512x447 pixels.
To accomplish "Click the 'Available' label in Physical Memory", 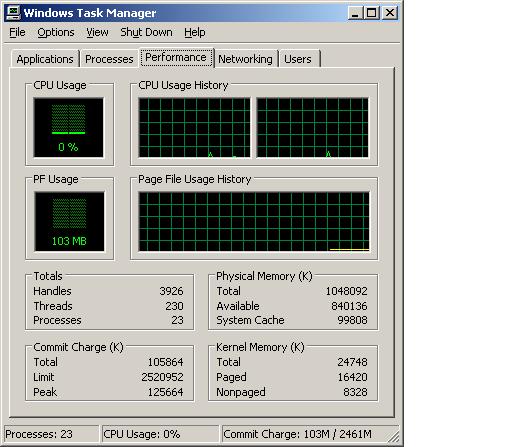I will tap(238, 306).
